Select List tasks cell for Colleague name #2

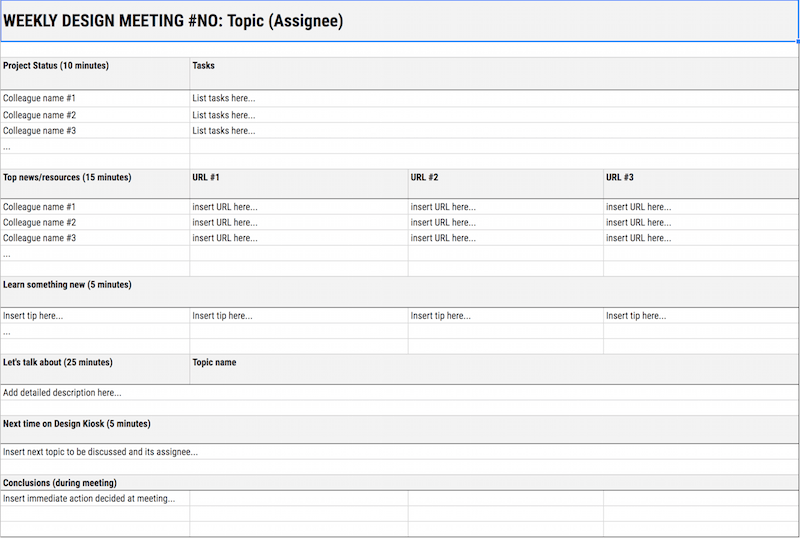224,115
